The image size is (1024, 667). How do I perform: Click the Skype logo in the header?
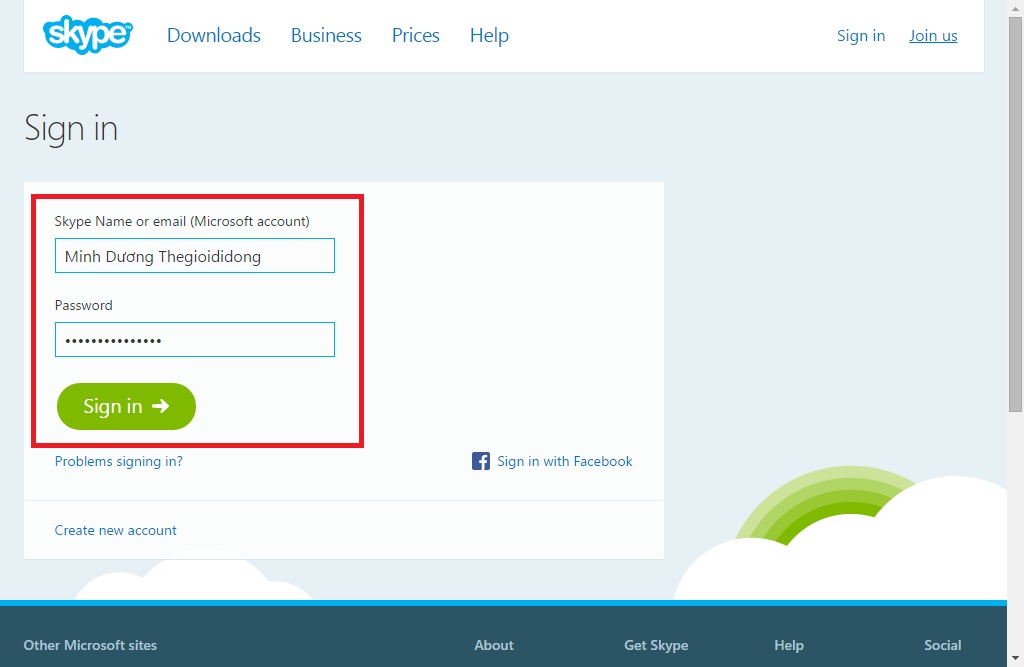click(87, 35)
